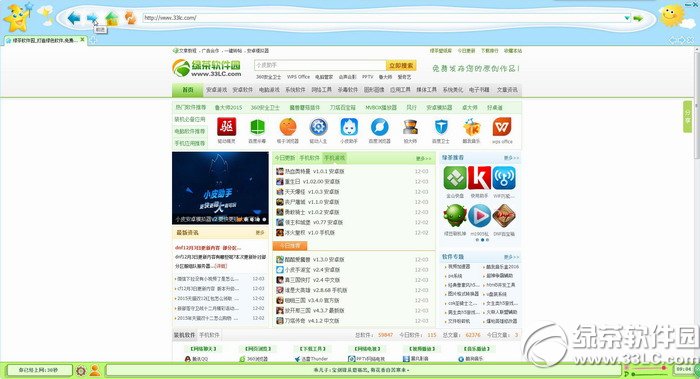Click the yellow 立即搜索 search button
The height and width of the screenshot is (379, 700).
point(401,65)
